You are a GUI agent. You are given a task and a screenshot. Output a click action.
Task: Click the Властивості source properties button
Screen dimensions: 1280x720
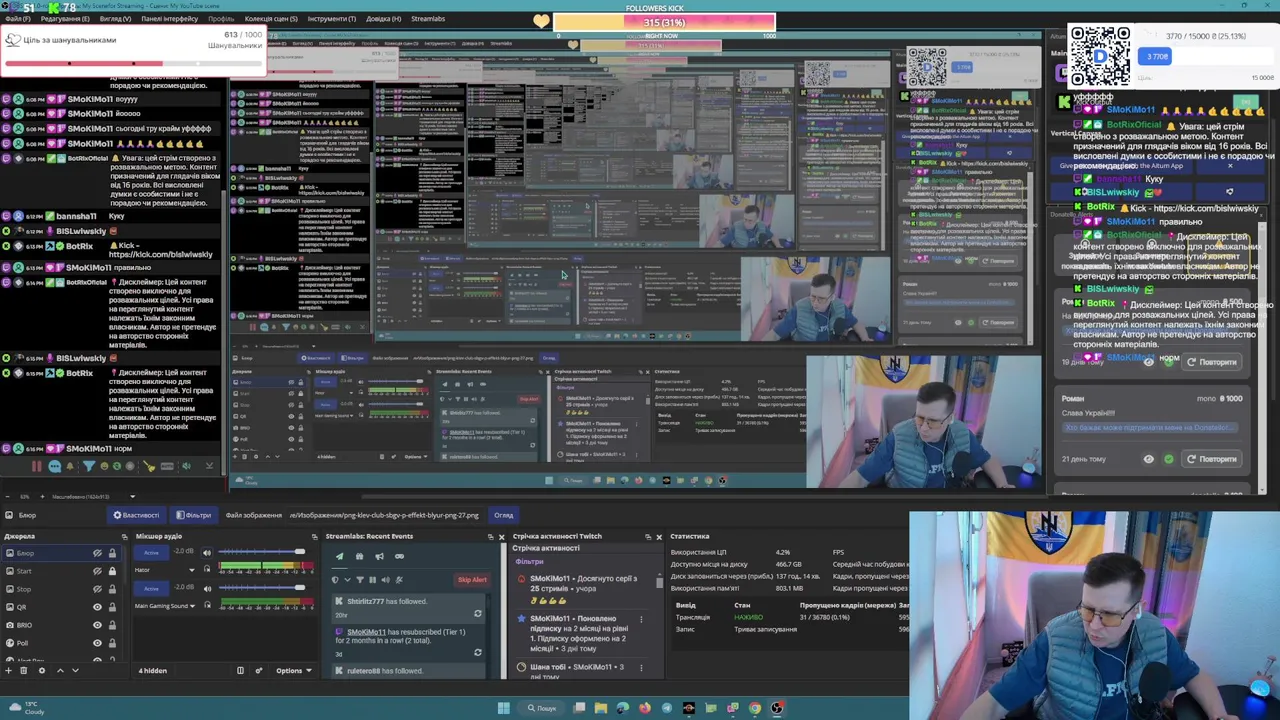[136, 515]
